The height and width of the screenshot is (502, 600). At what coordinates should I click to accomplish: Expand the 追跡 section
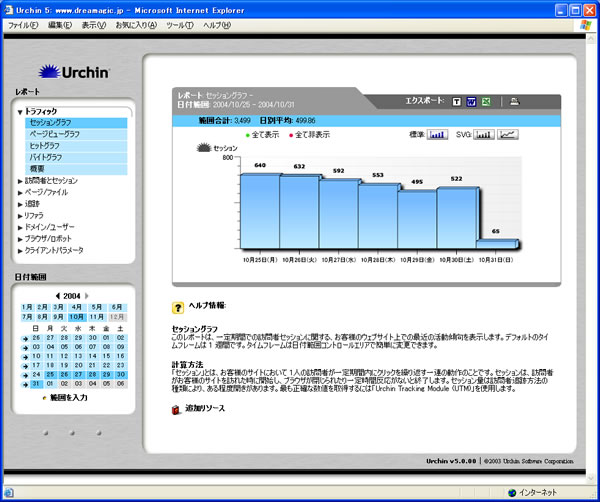coord(20,204)
